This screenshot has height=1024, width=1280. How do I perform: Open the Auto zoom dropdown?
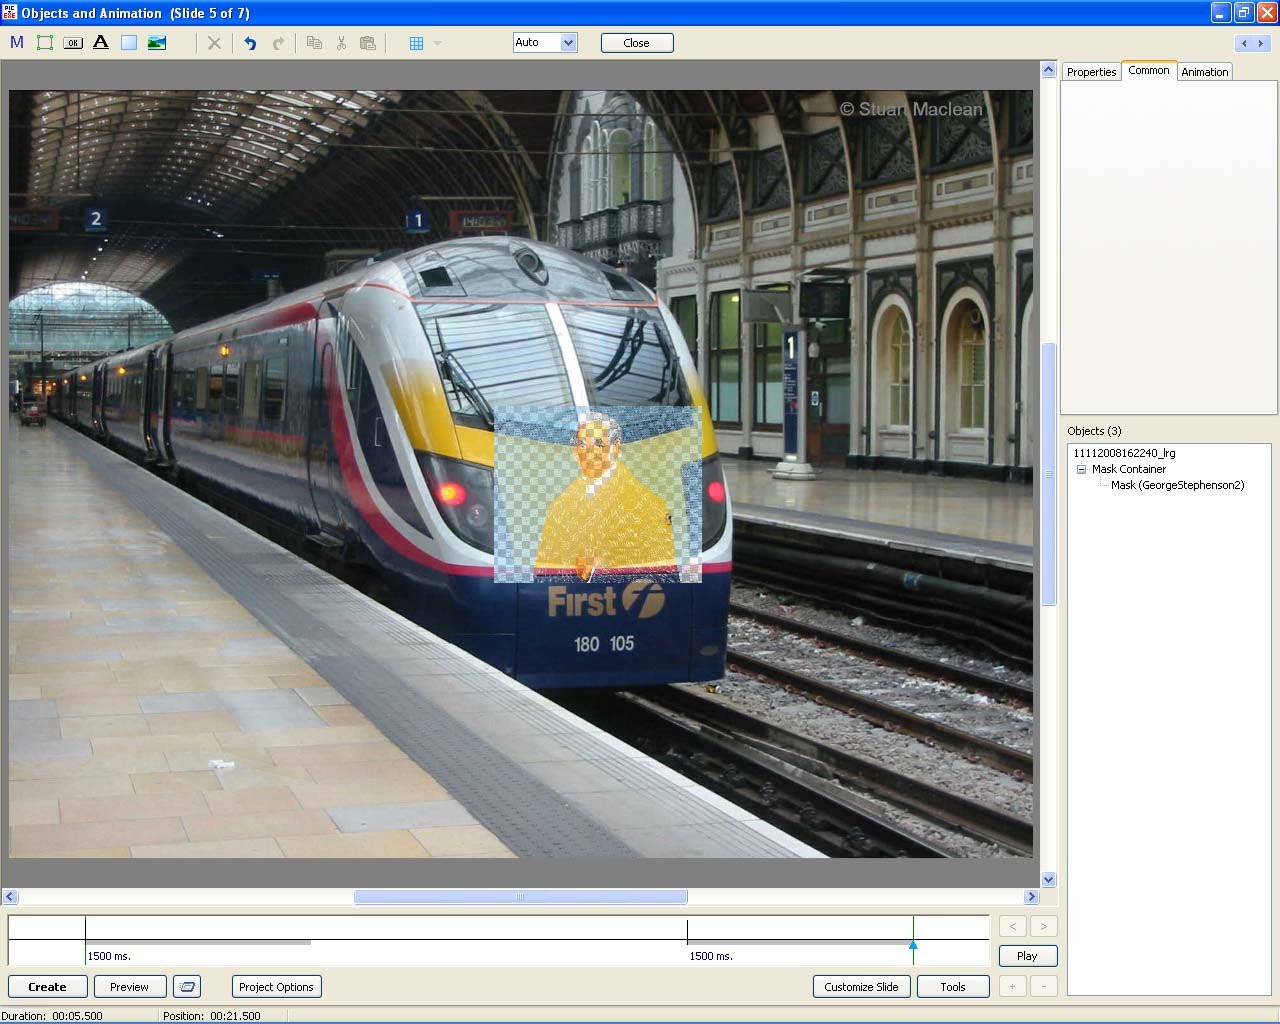[568, 43]
